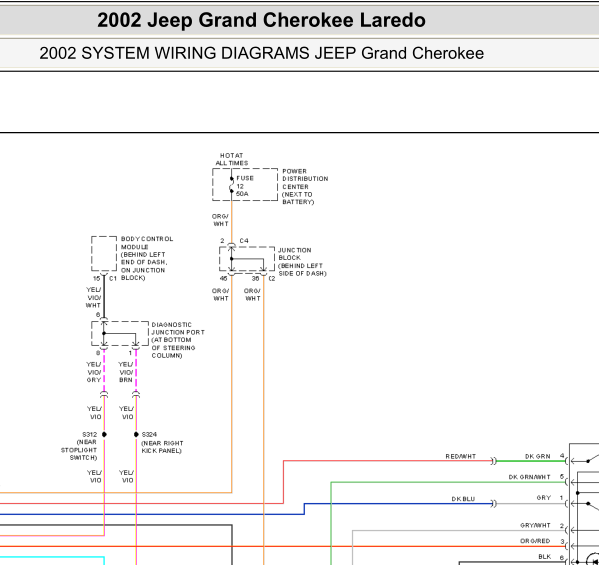Click the "RED/WHT" wire label
Viewport: 599px width, 565px height.
pos(461,457)
